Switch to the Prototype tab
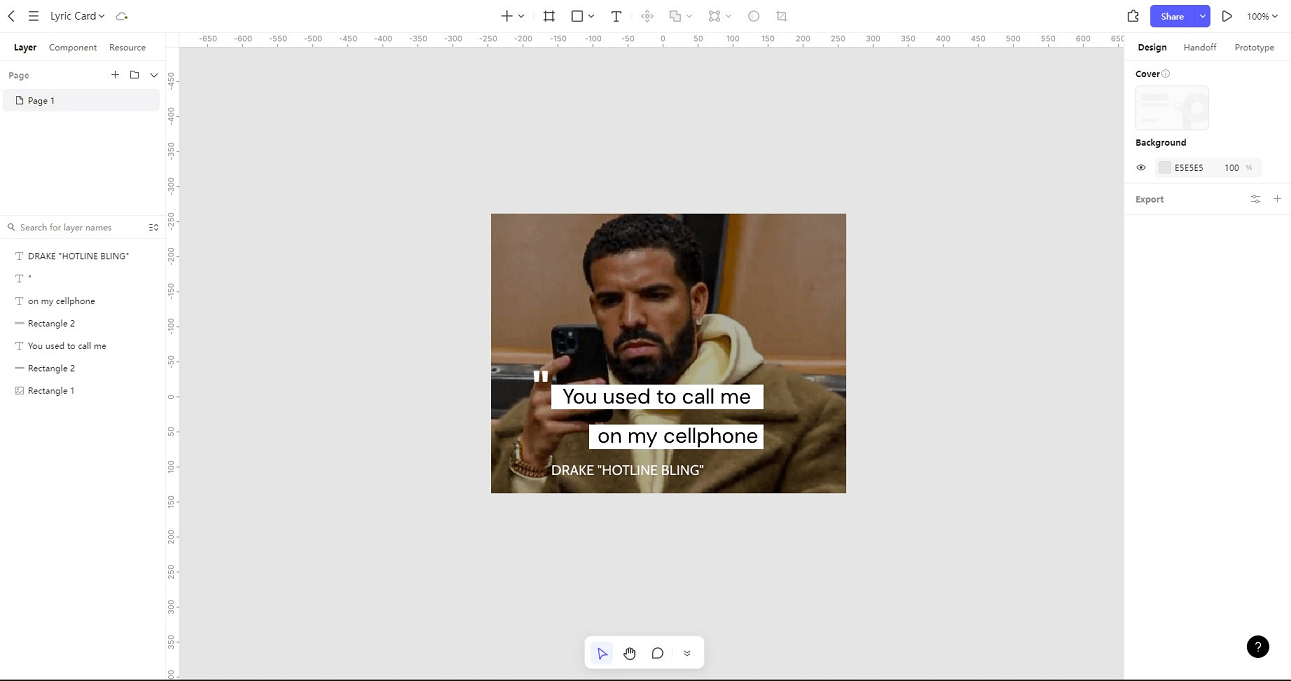The width and height of the screenshot is (1291, 681). [x=1254, y=47]
